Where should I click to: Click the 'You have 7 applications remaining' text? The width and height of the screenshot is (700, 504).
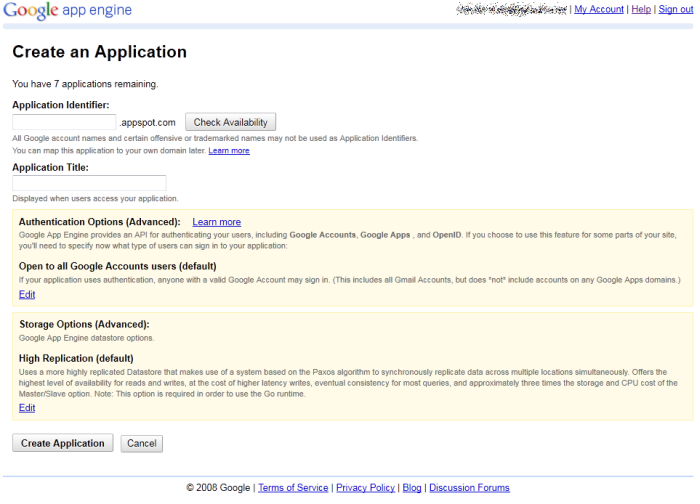[x=85, y=84]
